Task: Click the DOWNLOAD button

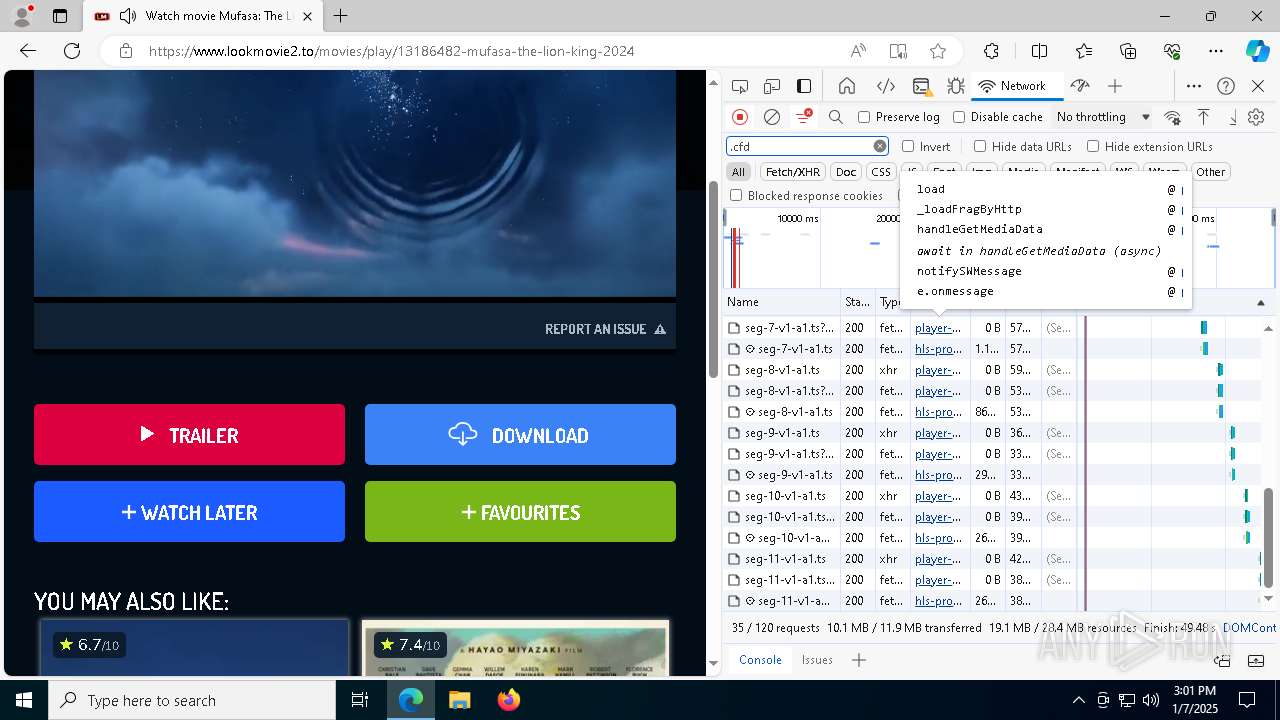Action: coord(520,434)
